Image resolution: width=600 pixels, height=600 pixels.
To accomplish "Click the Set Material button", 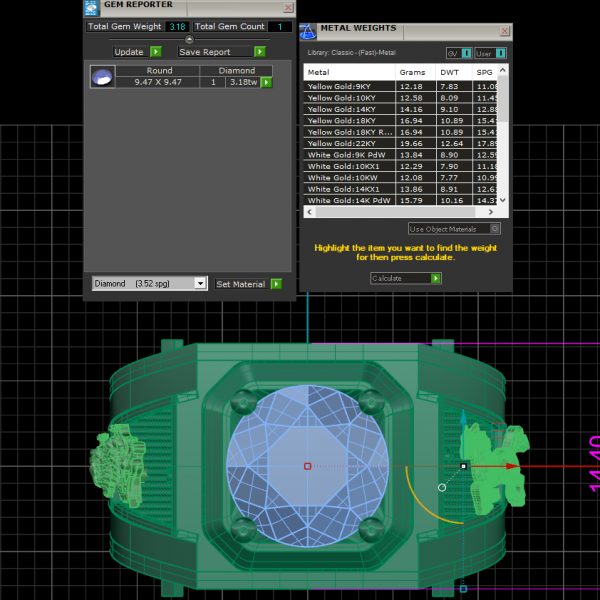I will click(x=240, y=284).
